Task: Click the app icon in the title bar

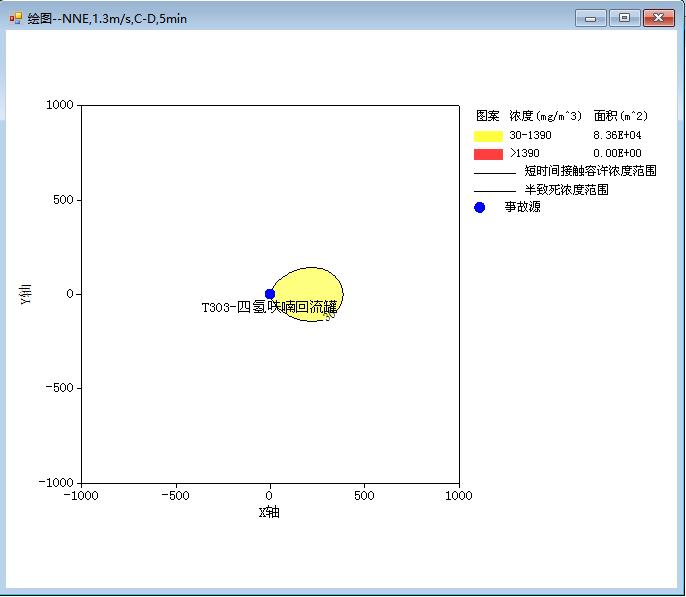Action: point(15,18)
